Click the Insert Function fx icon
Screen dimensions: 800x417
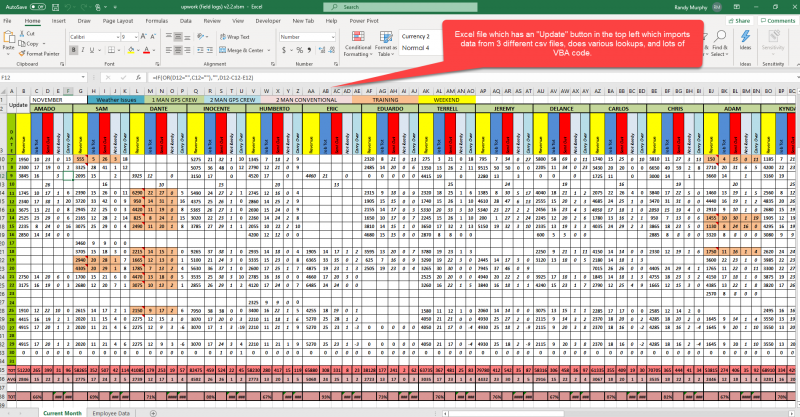tap(139, 75)
